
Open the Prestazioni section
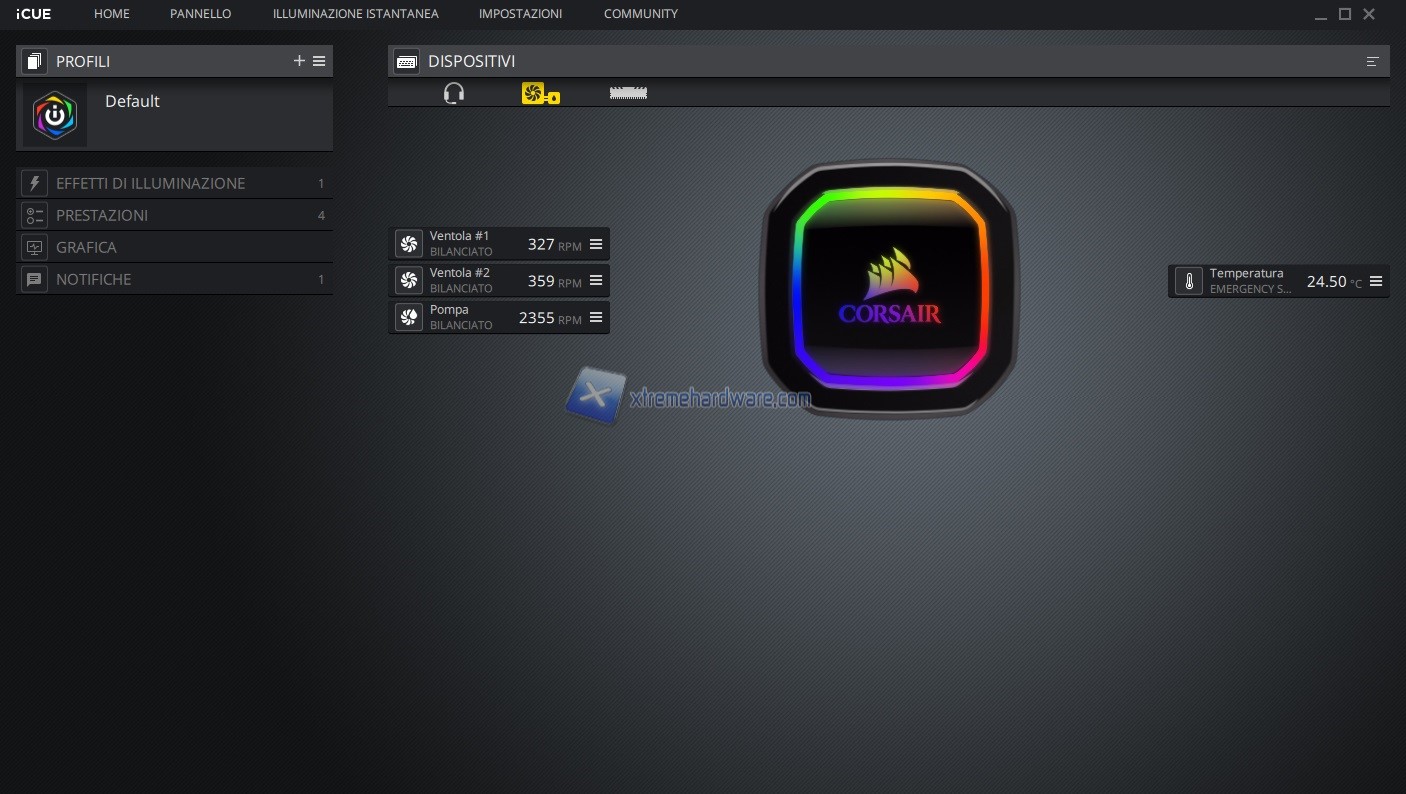click(x=102, y=216)
